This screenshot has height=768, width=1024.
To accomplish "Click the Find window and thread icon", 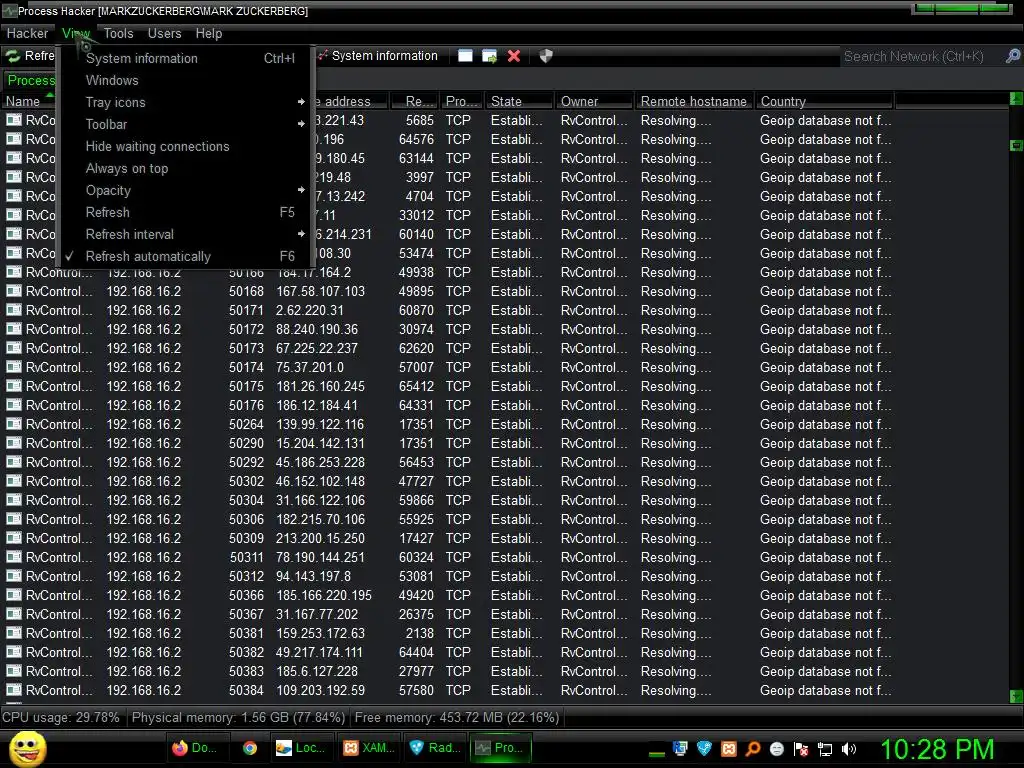I will click(x=489, y=56).
